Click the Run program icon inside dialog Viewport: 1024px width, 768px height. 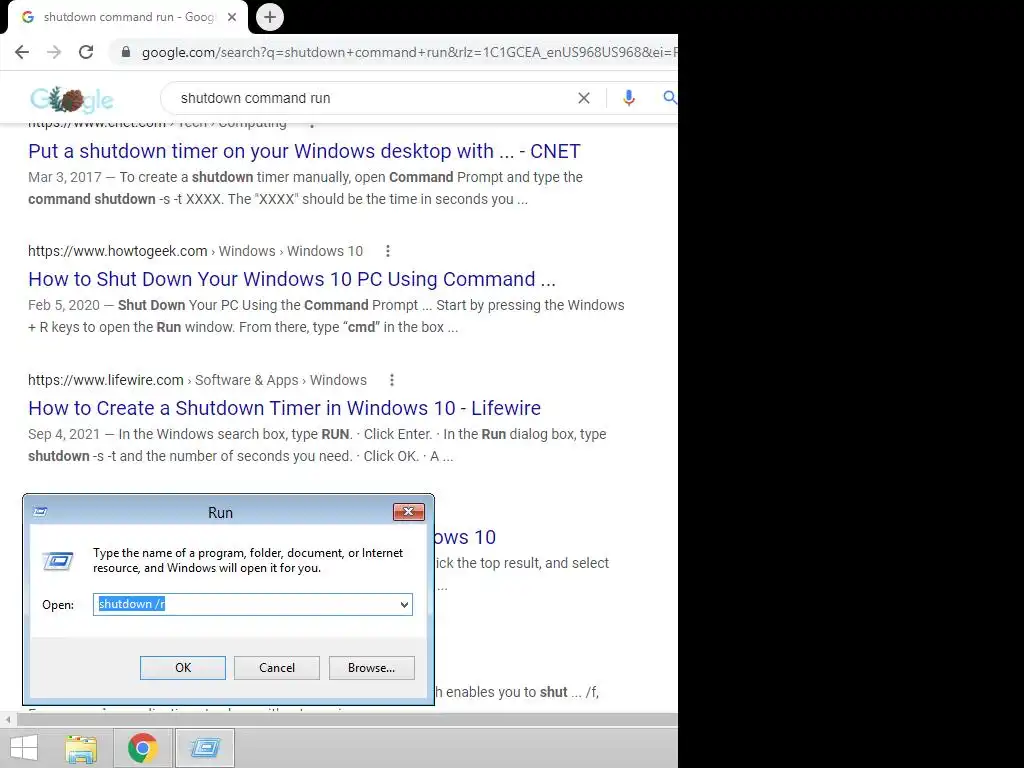(58, 561)
